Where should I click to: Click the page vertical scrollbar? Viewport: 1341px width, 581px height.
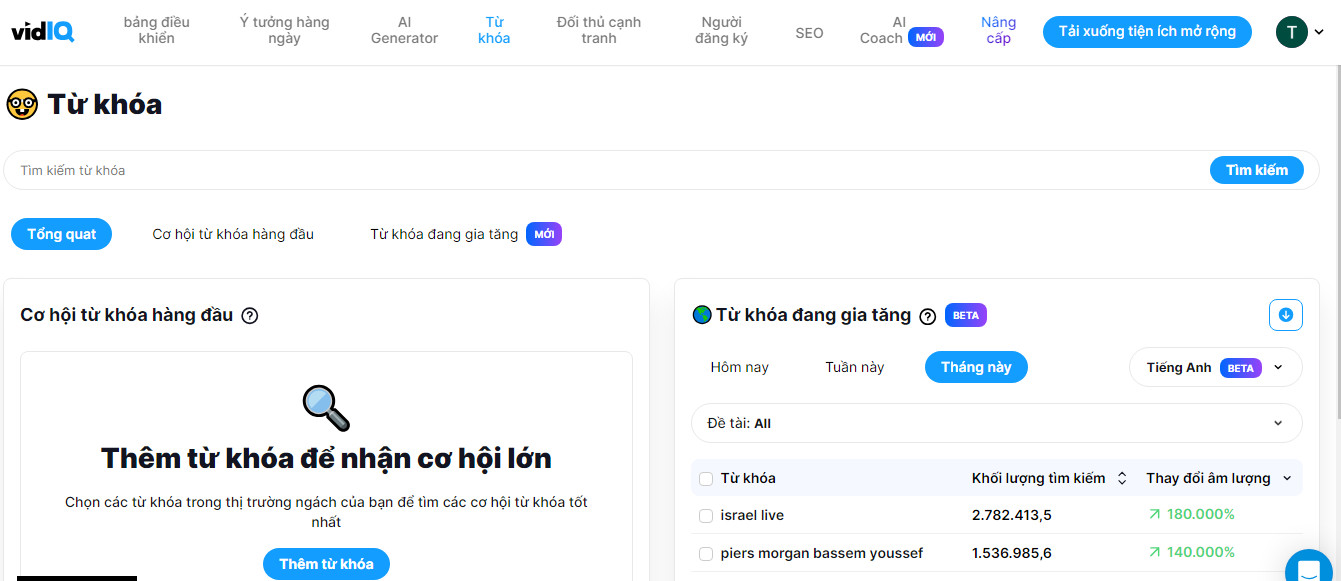pyautogui.click(x=1337, y=240)
